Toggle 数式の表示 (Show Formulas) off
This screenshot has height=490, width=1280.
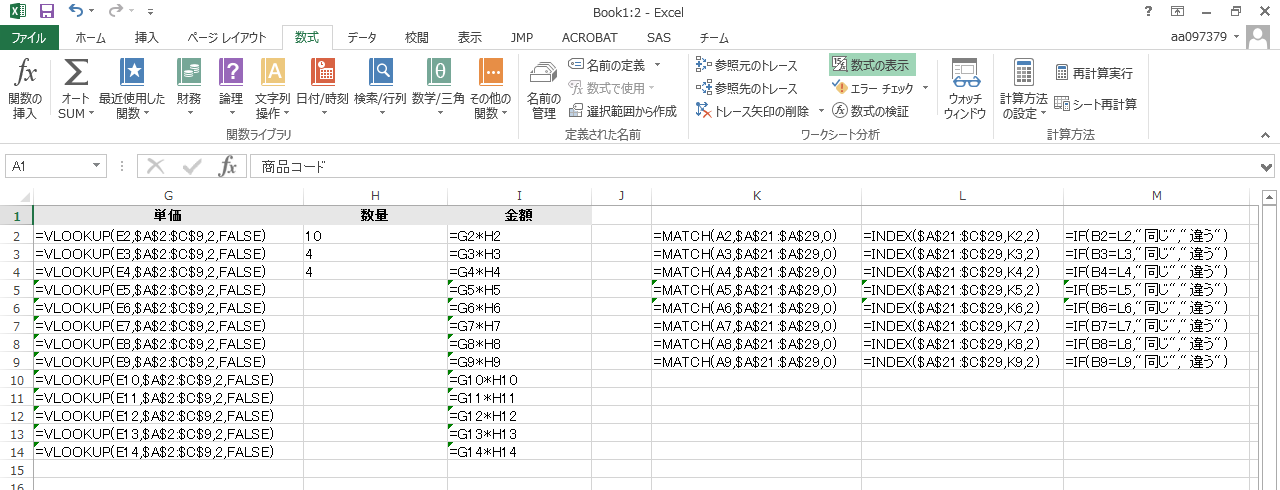point(872,65)
